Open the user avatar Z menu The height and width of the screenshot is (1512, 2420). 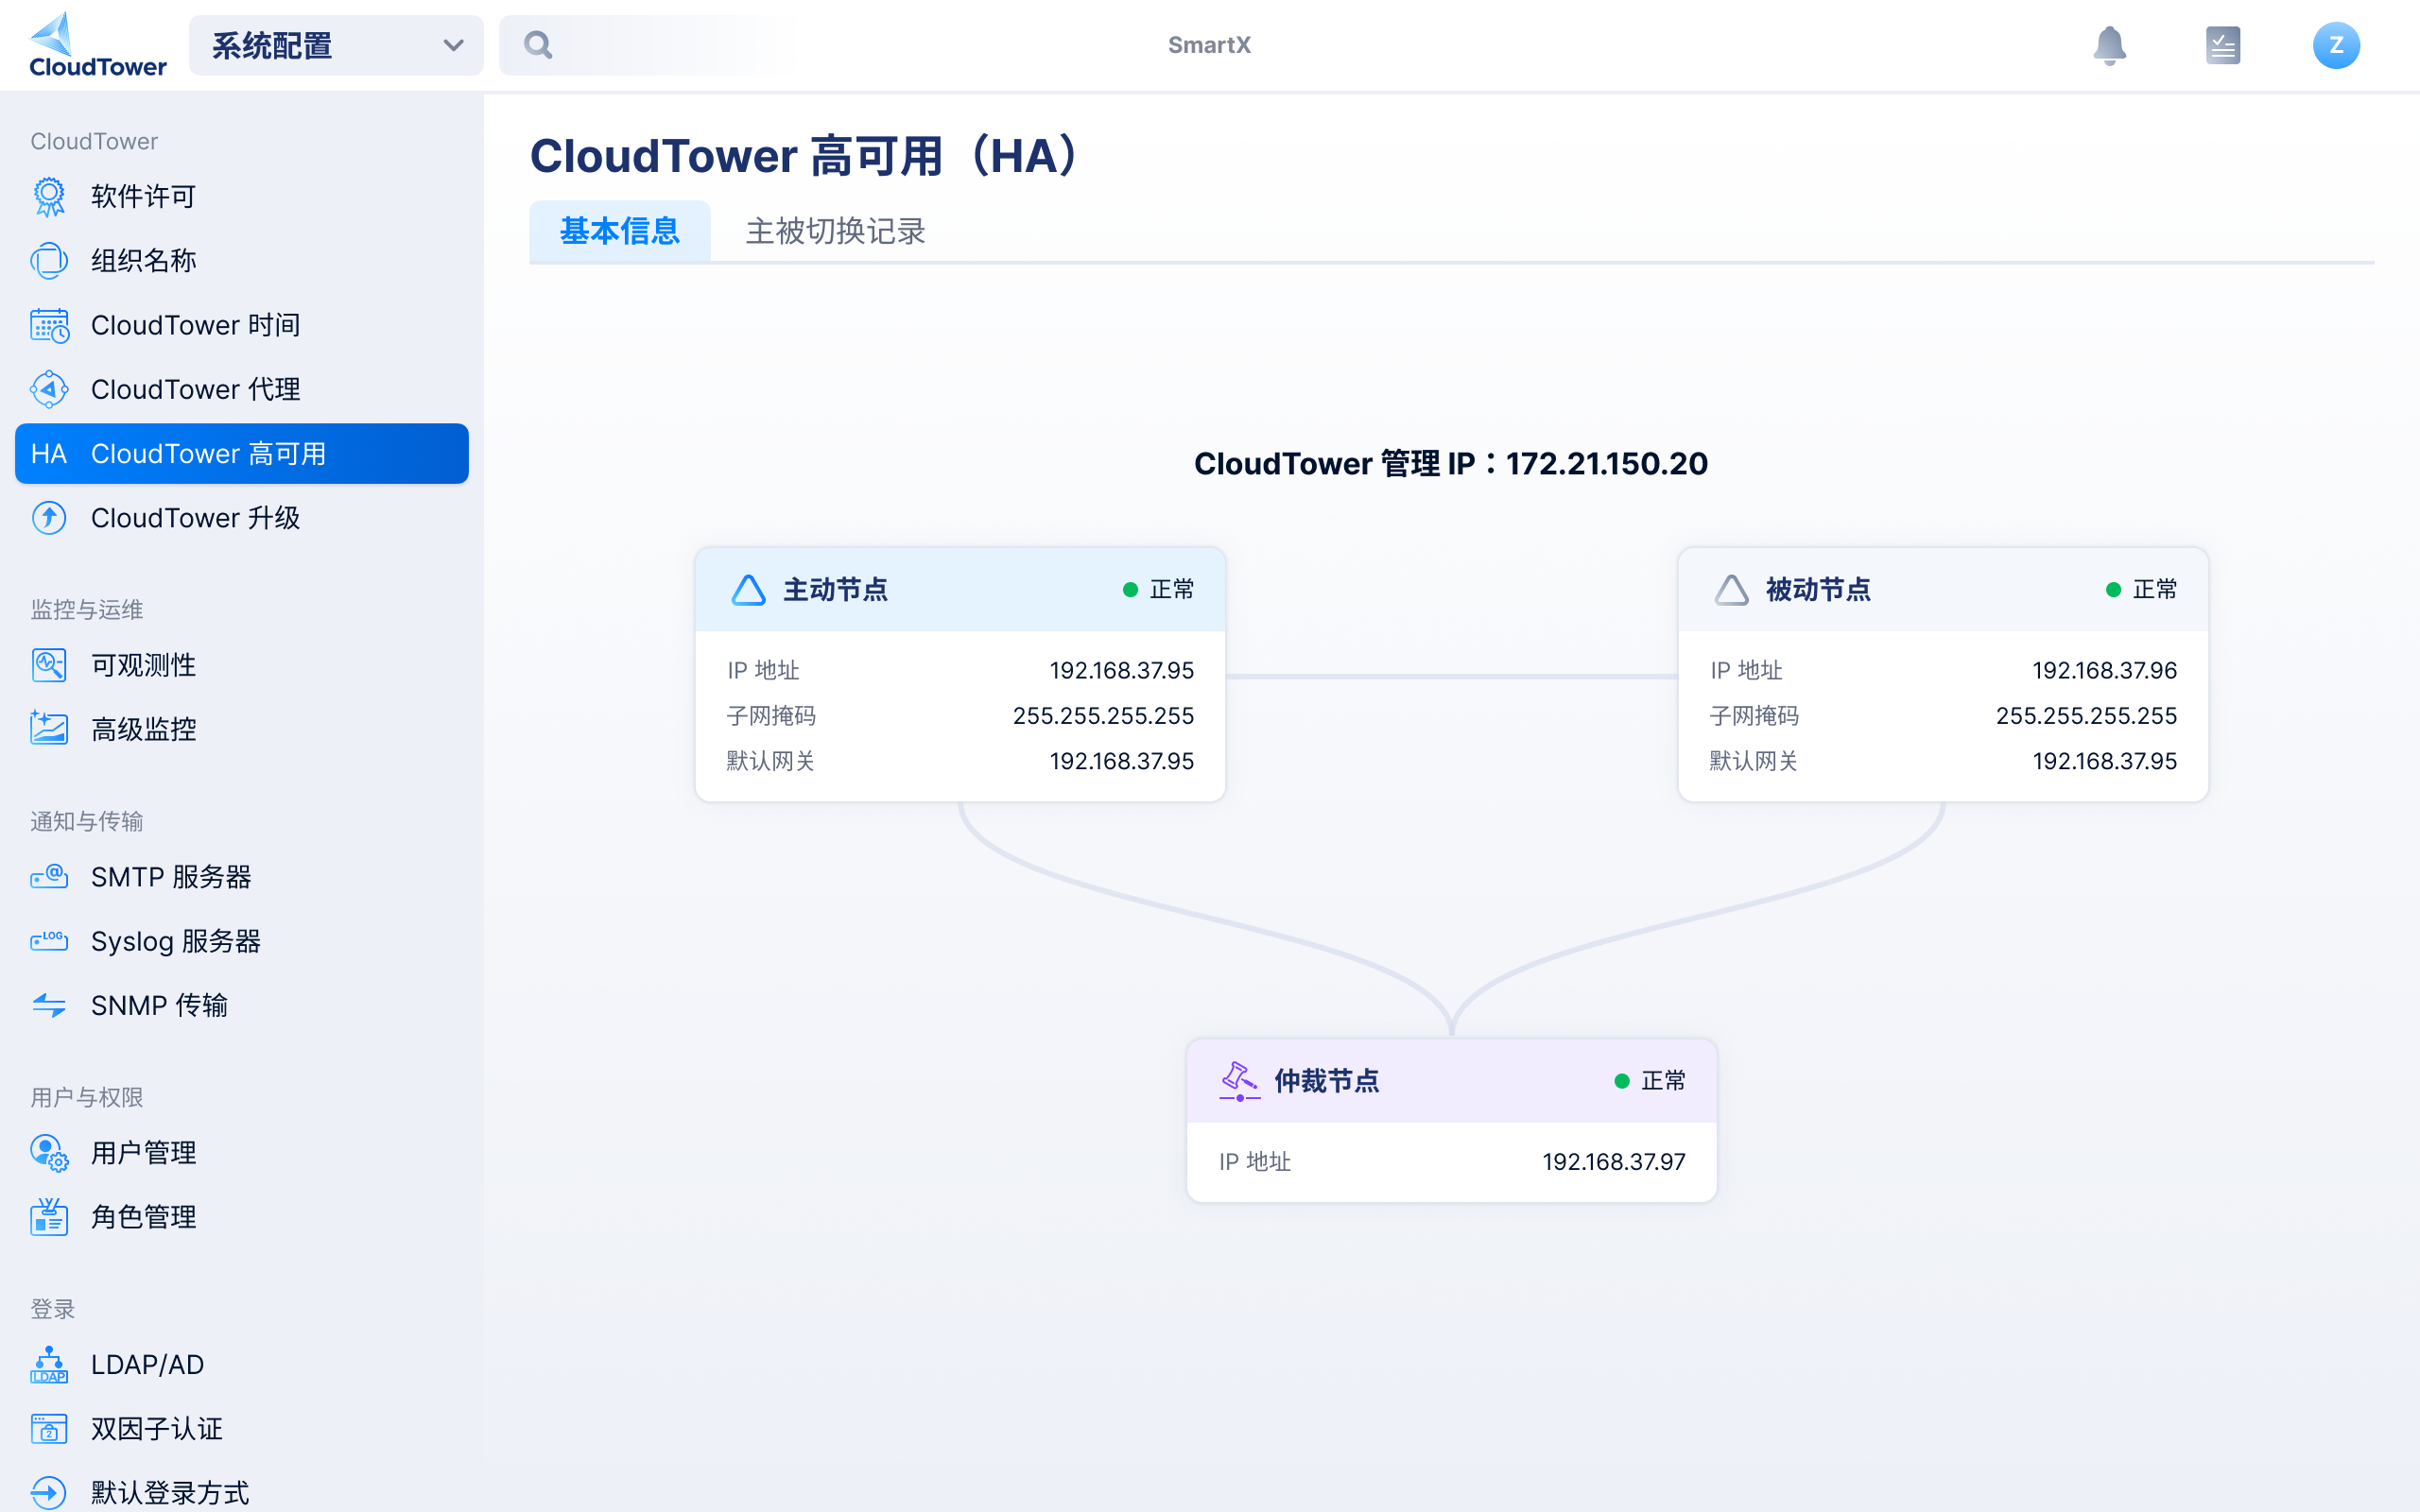point(2335,45)
